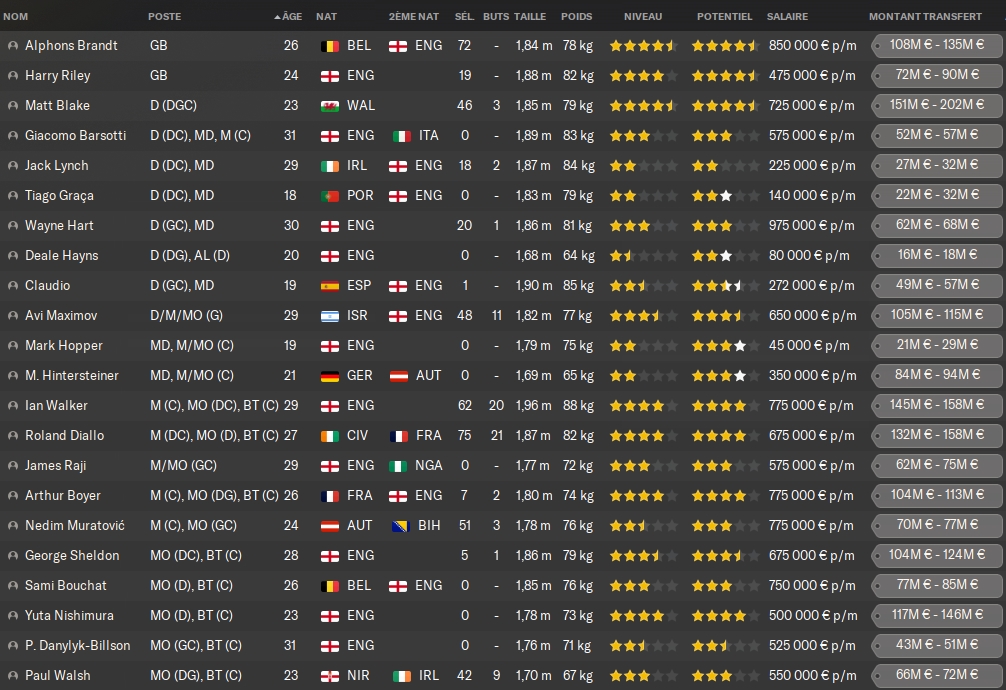
Task: Open Yuta Nishimura player profile
Action: pos(69,616)
